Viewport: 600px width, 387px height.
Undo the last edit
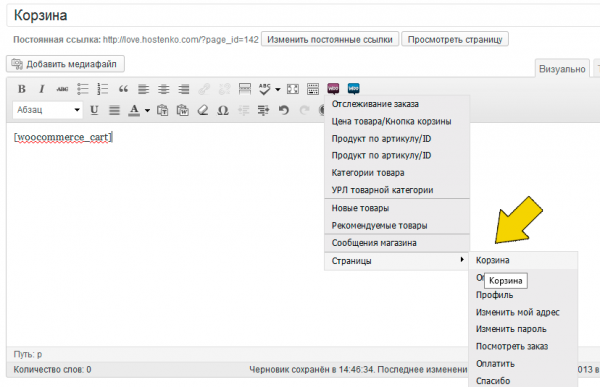[x=284, y=110]
